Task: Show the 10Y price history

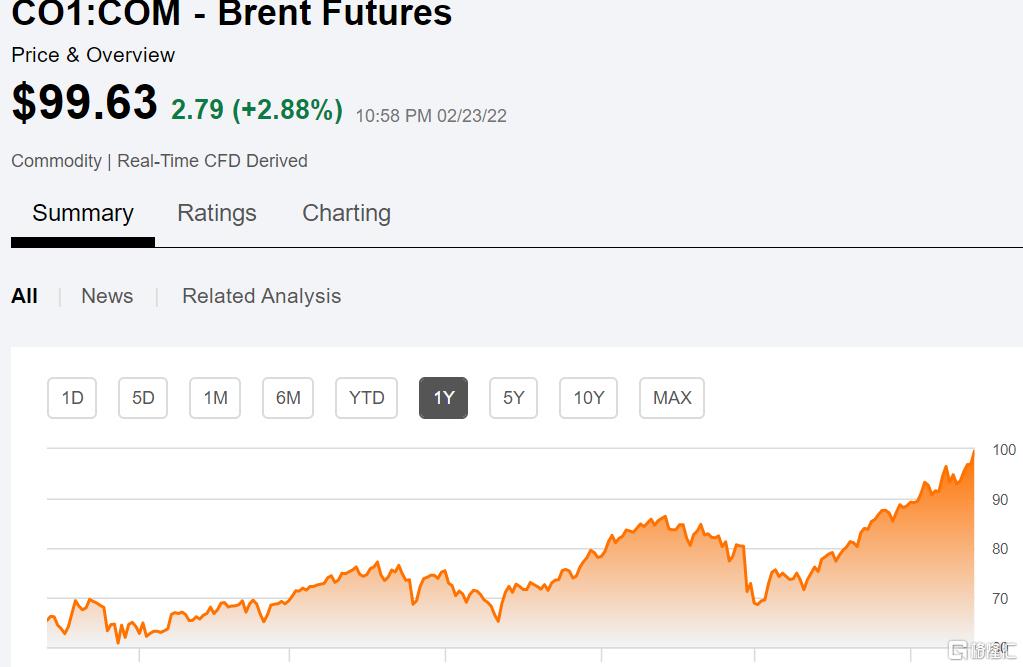Action: point(588,397)
